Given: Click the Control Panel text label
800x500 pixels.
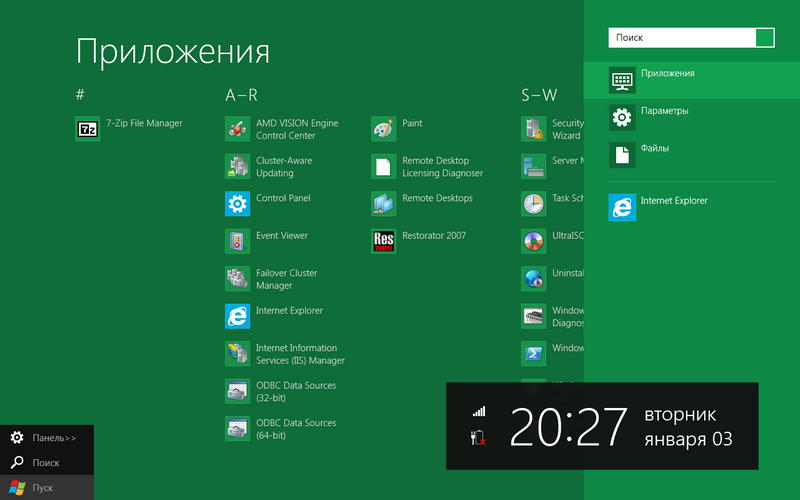Looking at the screenshot, I should click(x=283, y=198).
